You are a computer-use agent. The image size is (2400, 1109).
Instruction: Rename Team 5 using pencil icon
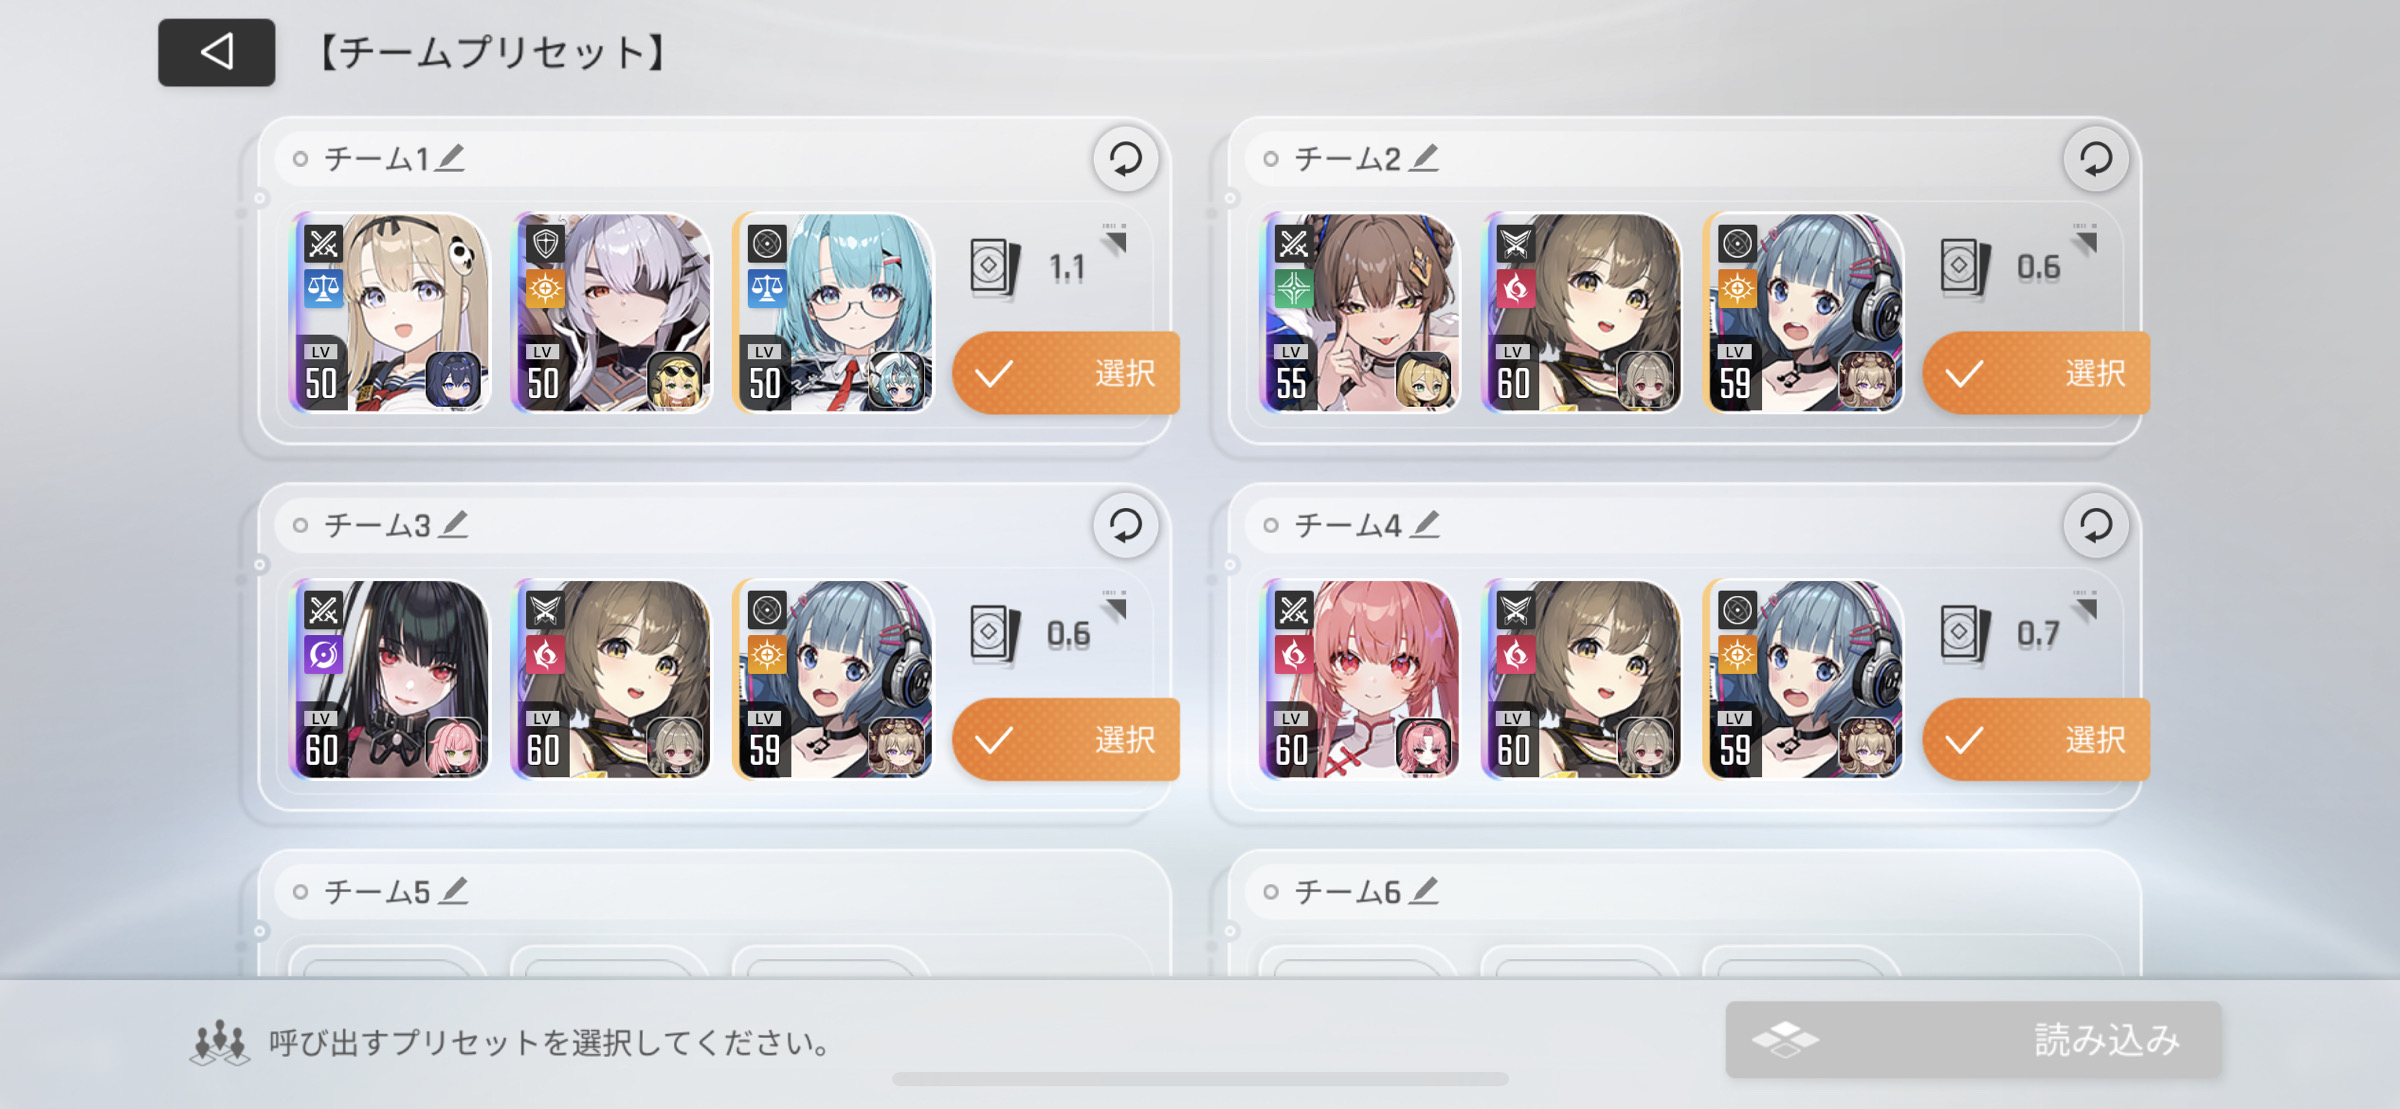[454, 890]
